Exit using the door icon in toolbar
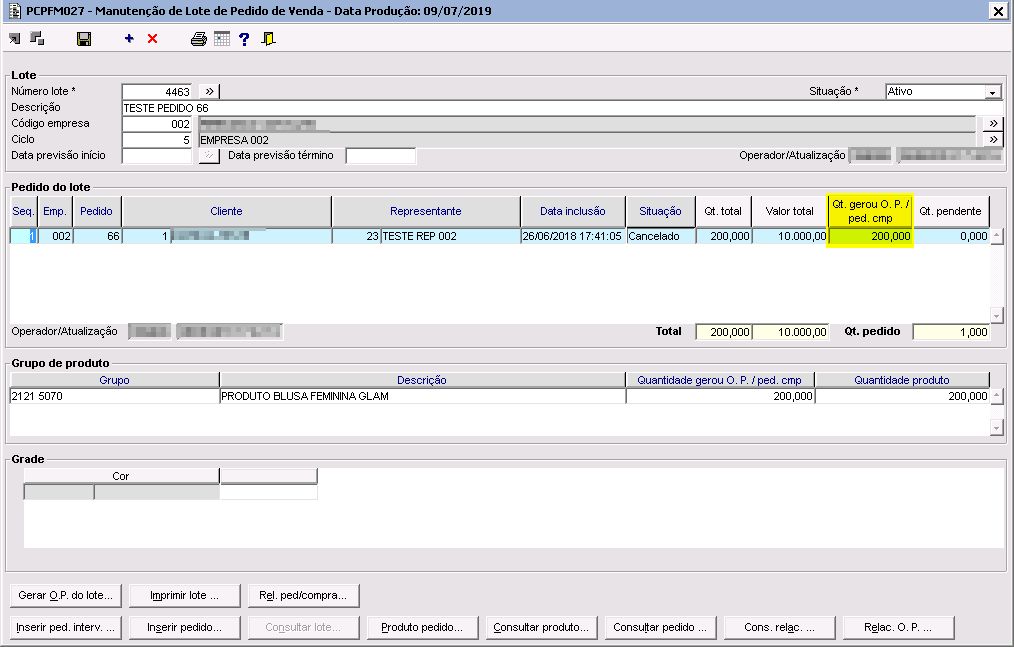Screen dimensions: 1014x647 coord(268,39)
